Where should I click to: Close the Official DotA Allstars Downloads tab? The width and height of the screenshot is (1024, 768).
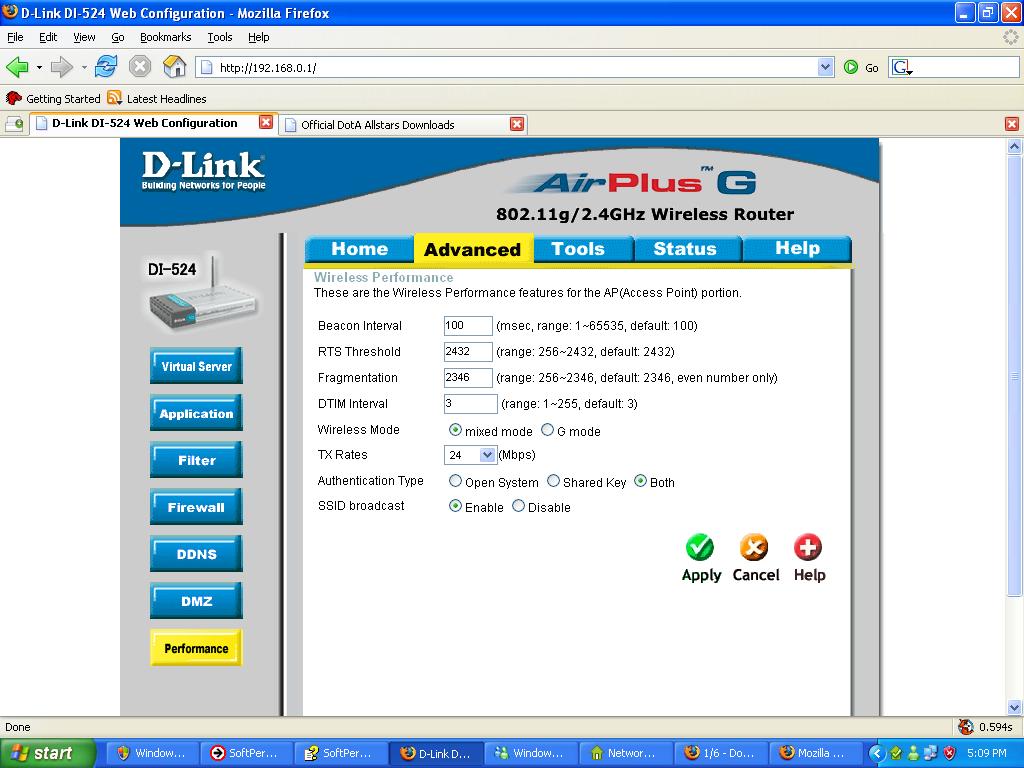pyautogui.click(x=517, y=124)
